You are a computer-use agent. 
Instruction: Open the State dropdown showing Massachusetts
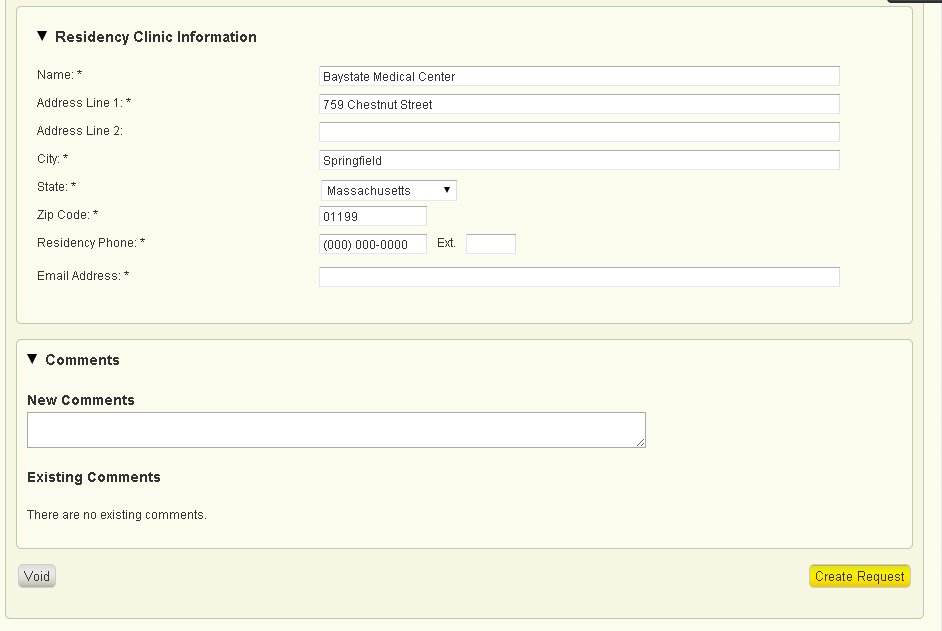(388, 190)
